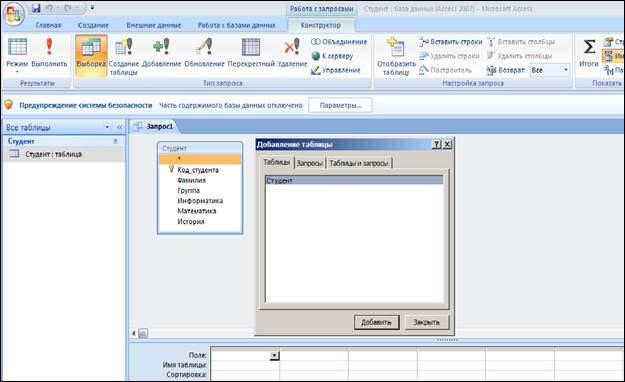Open the Создание ribbon tab
Image resolution: width=625 pixels, height=382 pixels.
[x=93, y=25]
